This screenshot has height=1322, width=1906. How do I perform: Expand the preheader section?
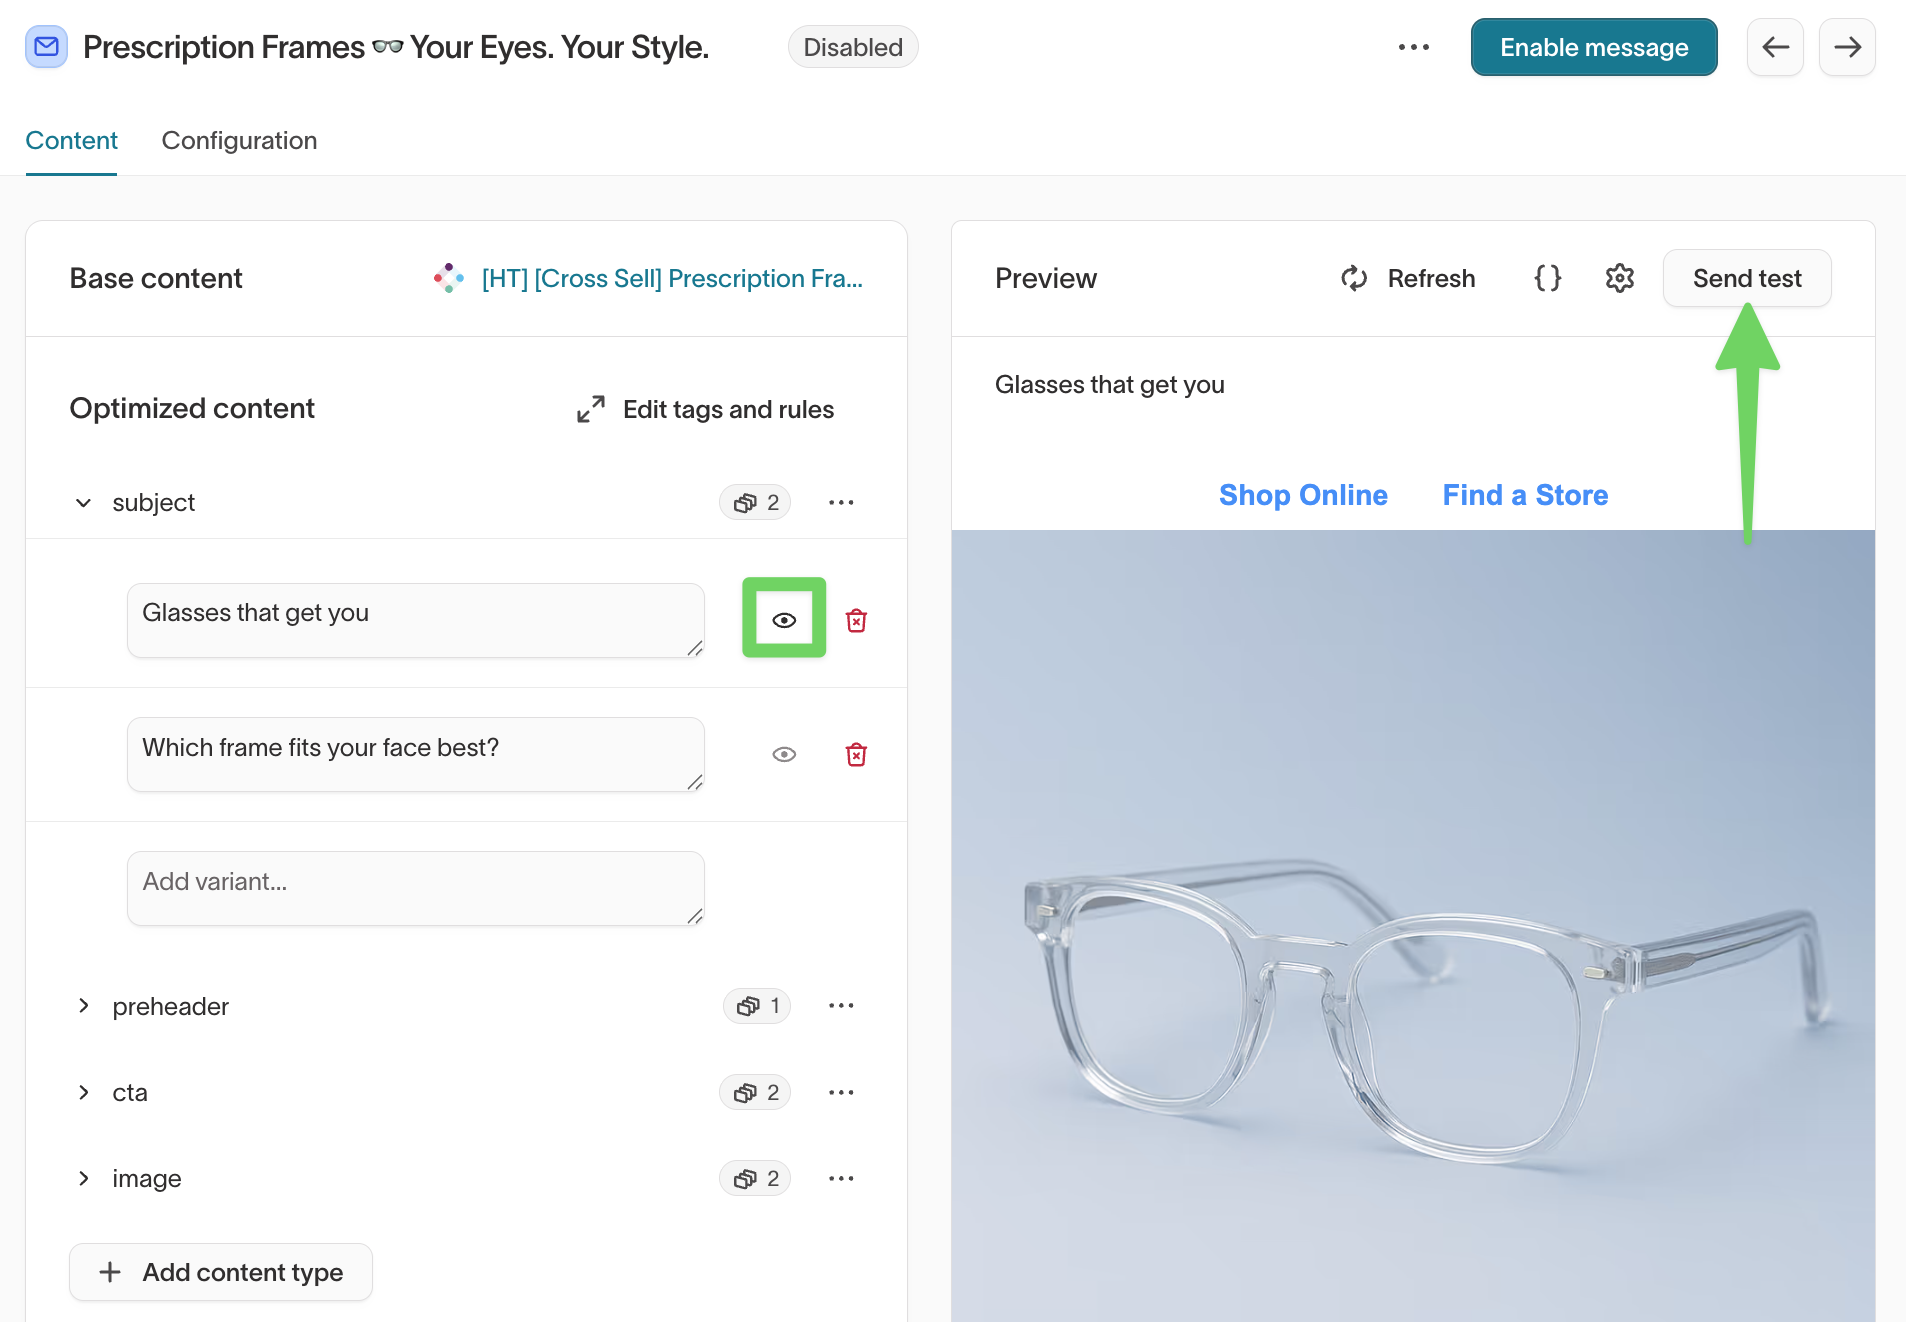(84, 1006)
